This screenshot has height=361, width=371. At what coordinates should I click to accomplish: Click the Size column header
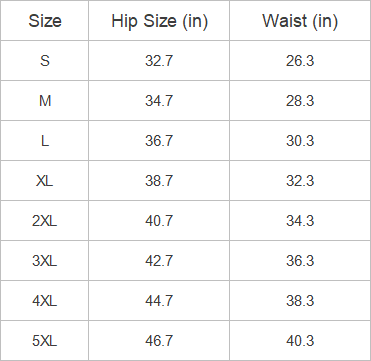(45, 21)
